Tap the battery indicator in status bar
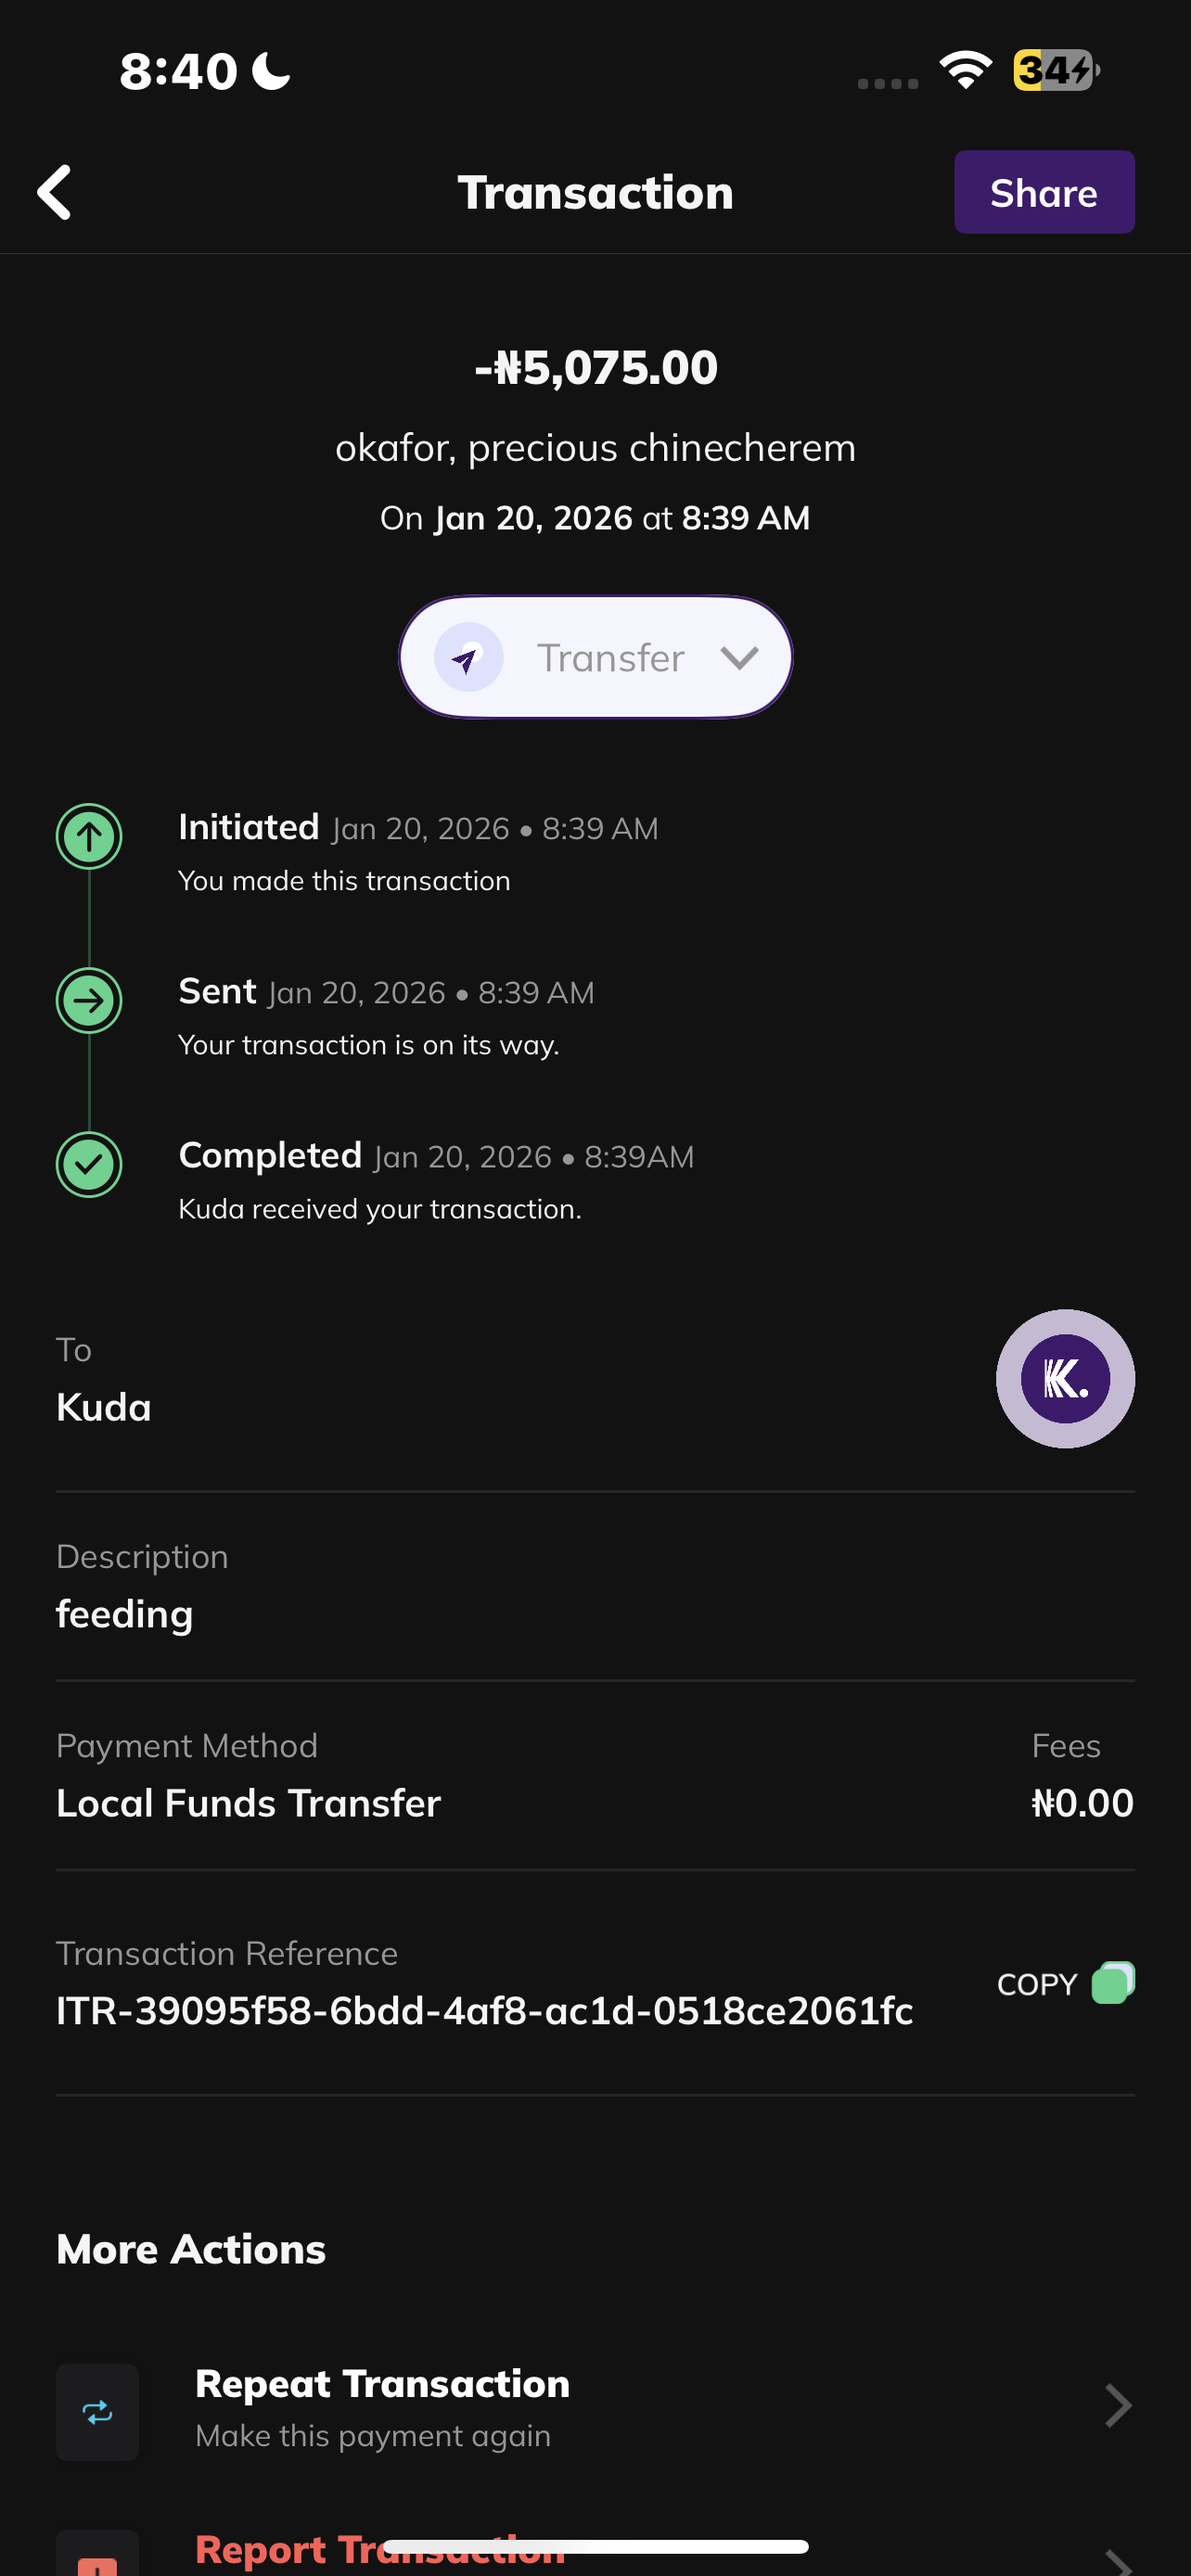Image resolution: width=1191 pixels, height=2576 pixels. (x=1054, y=70)
